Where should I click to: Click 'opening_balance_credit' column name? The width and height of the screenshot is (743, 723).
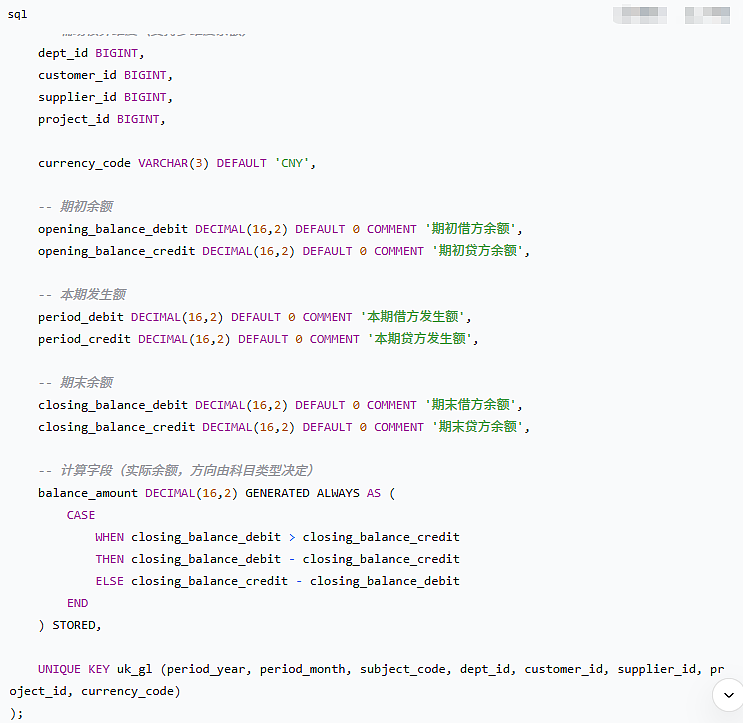point(117,251)
